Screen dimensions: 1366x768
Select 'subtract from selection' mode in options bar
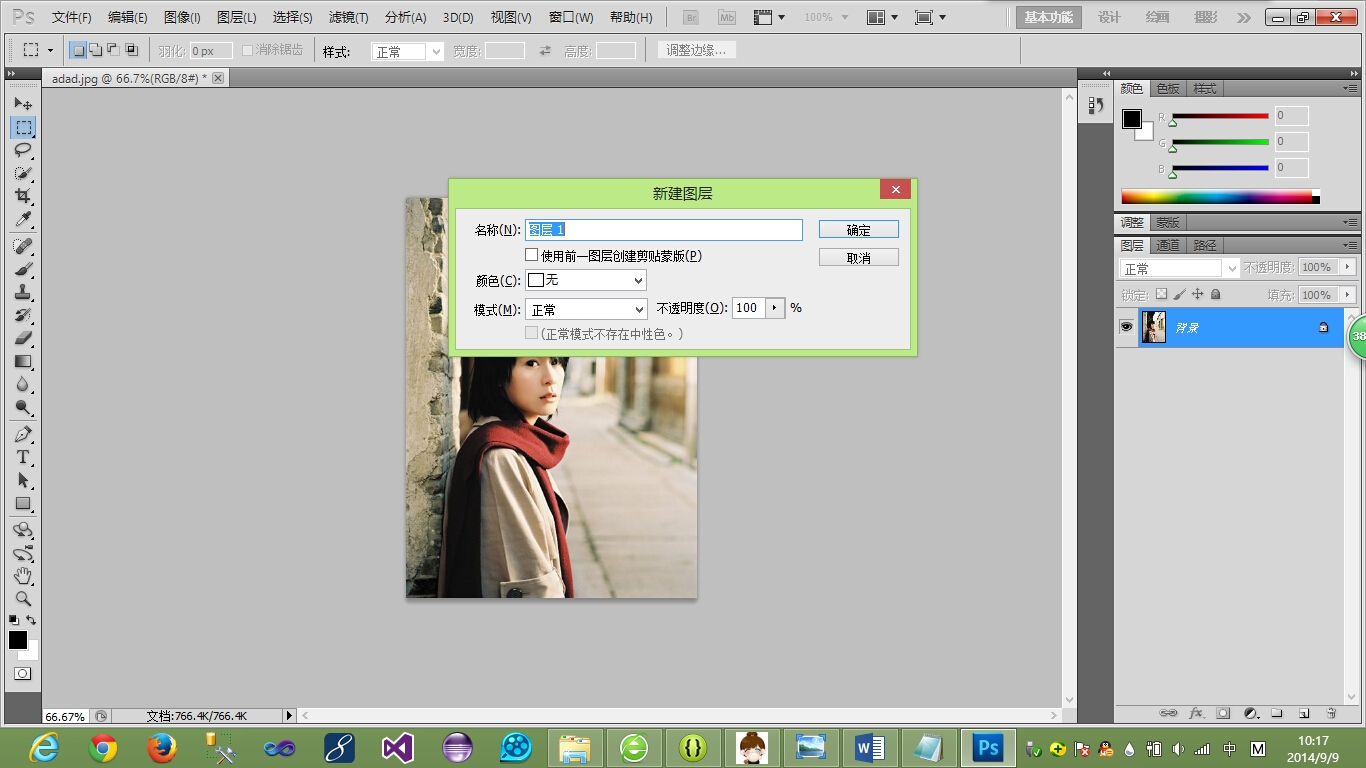click(113, 50)
